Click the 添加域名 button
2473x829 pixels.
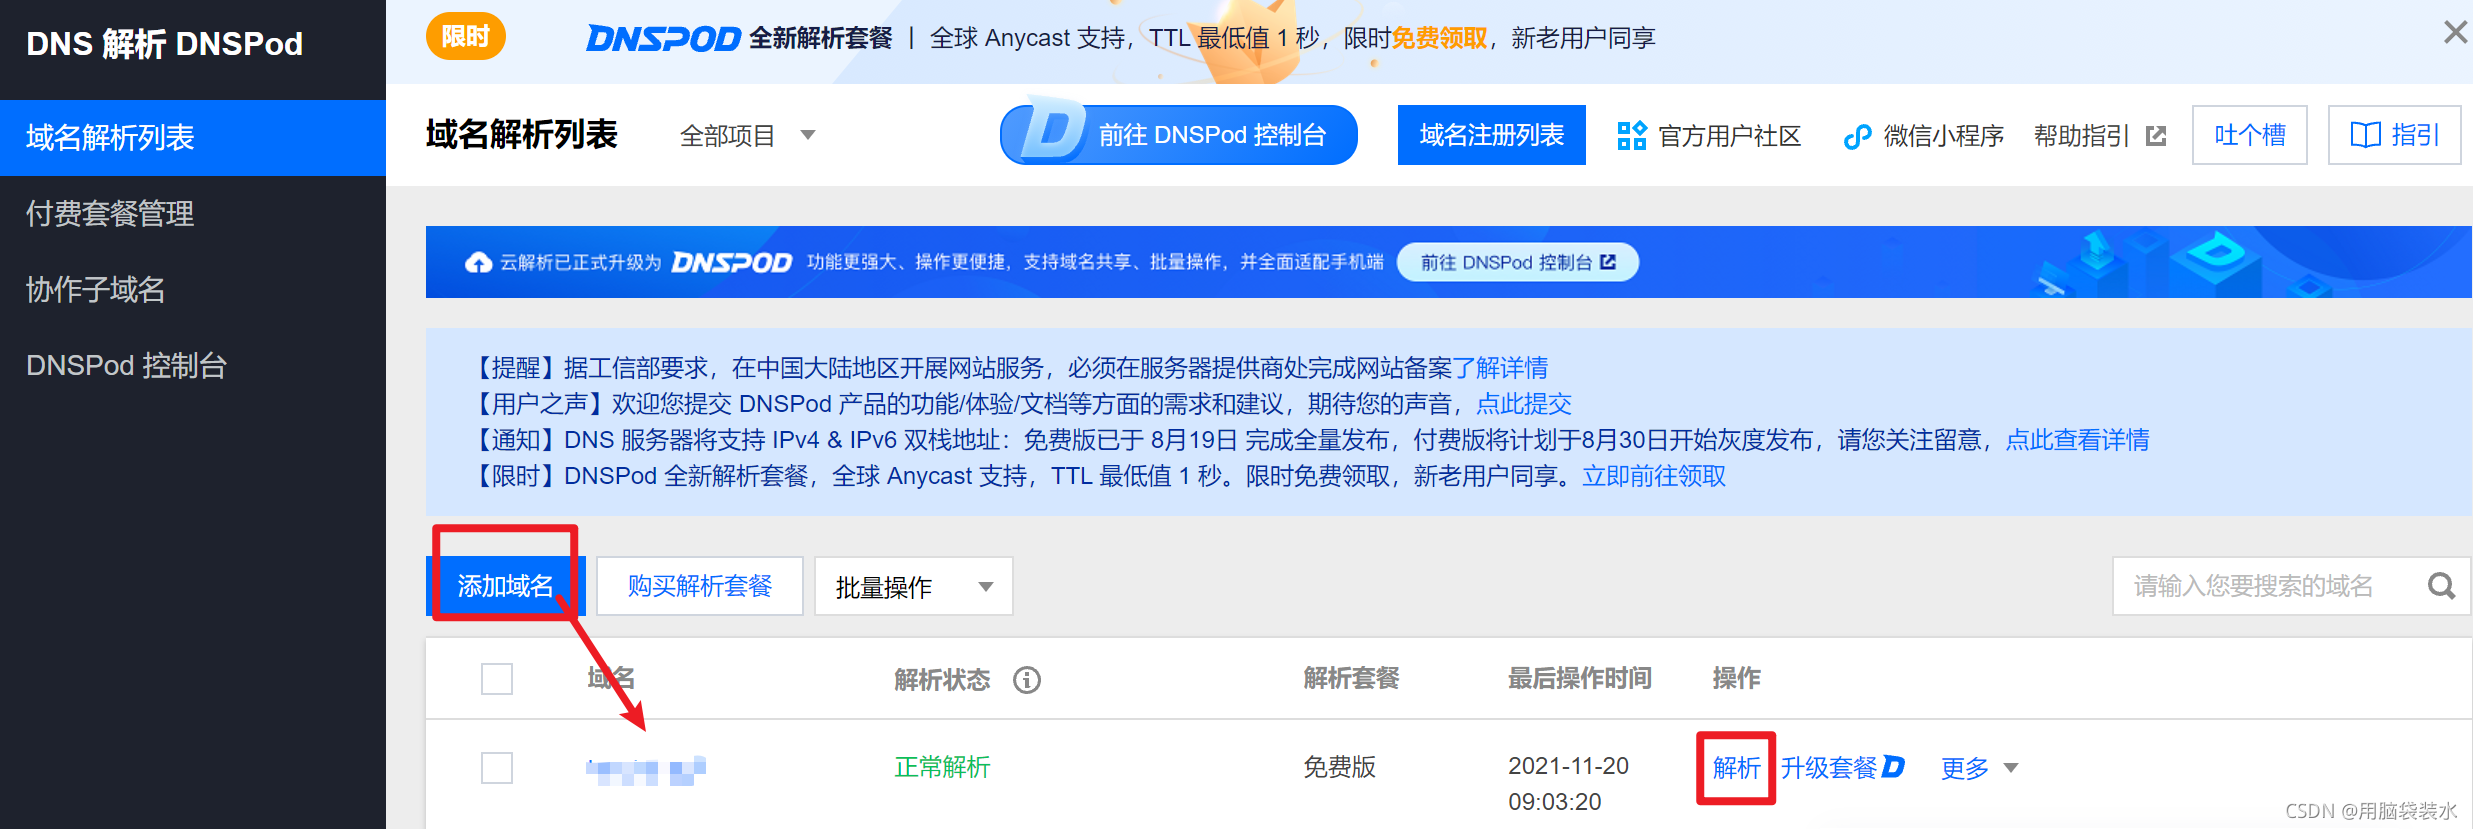pyautogui.click(x=505, y=586)
